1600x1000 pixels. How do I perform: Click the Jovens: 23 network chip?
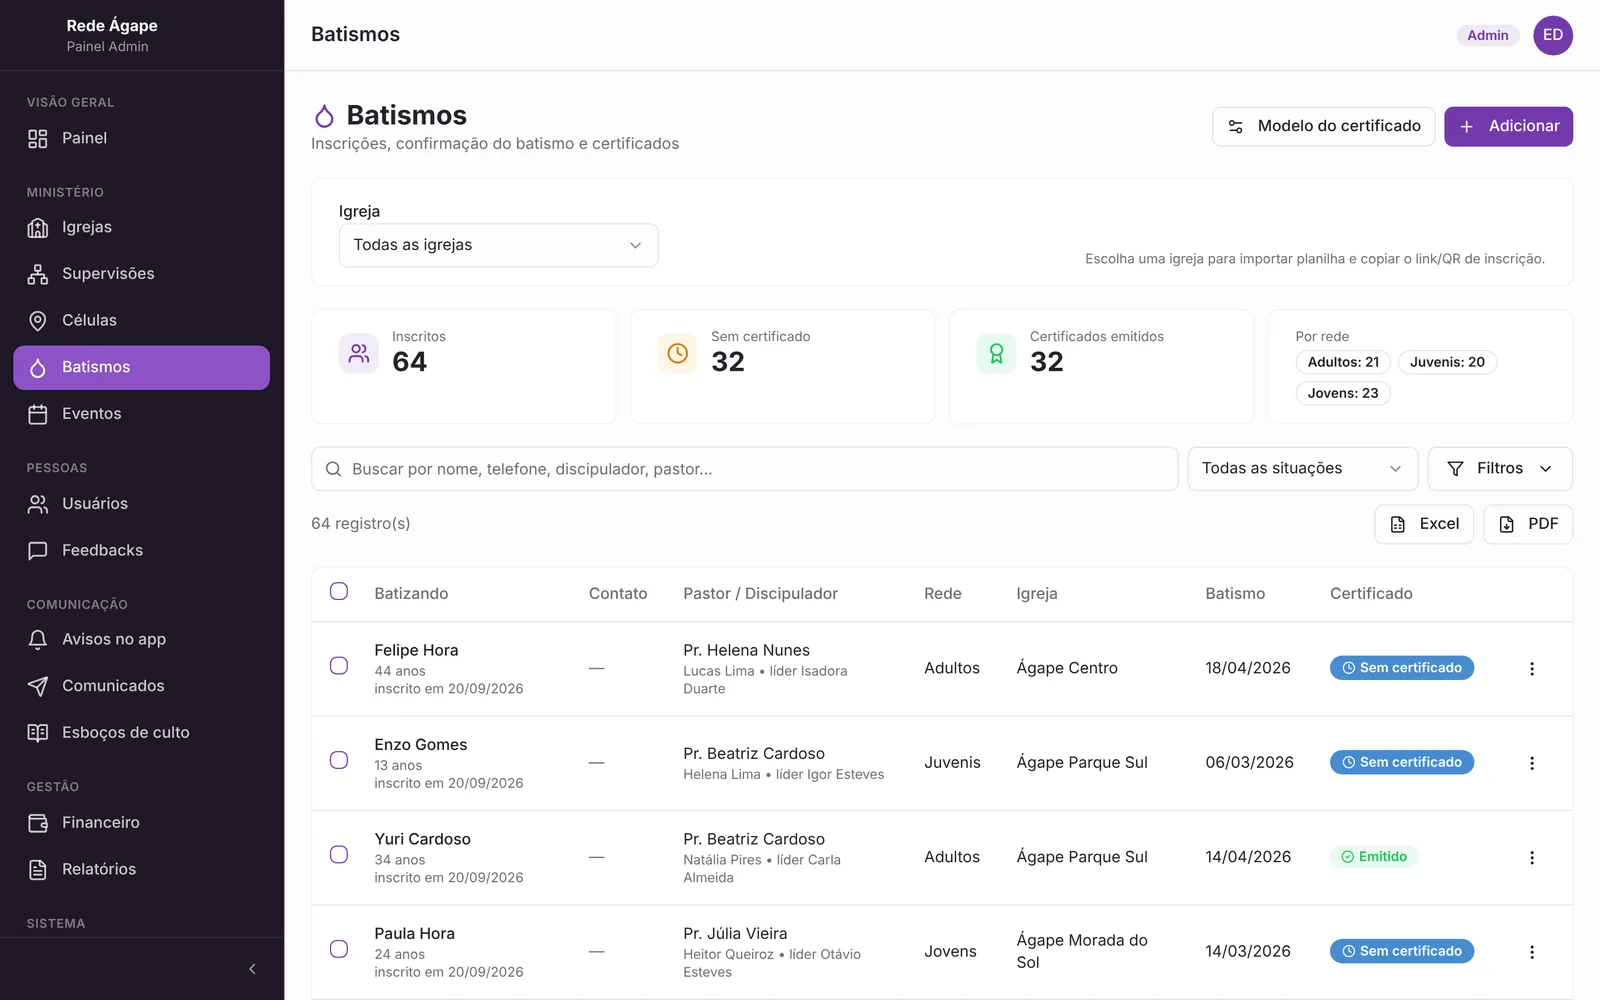1343,393
